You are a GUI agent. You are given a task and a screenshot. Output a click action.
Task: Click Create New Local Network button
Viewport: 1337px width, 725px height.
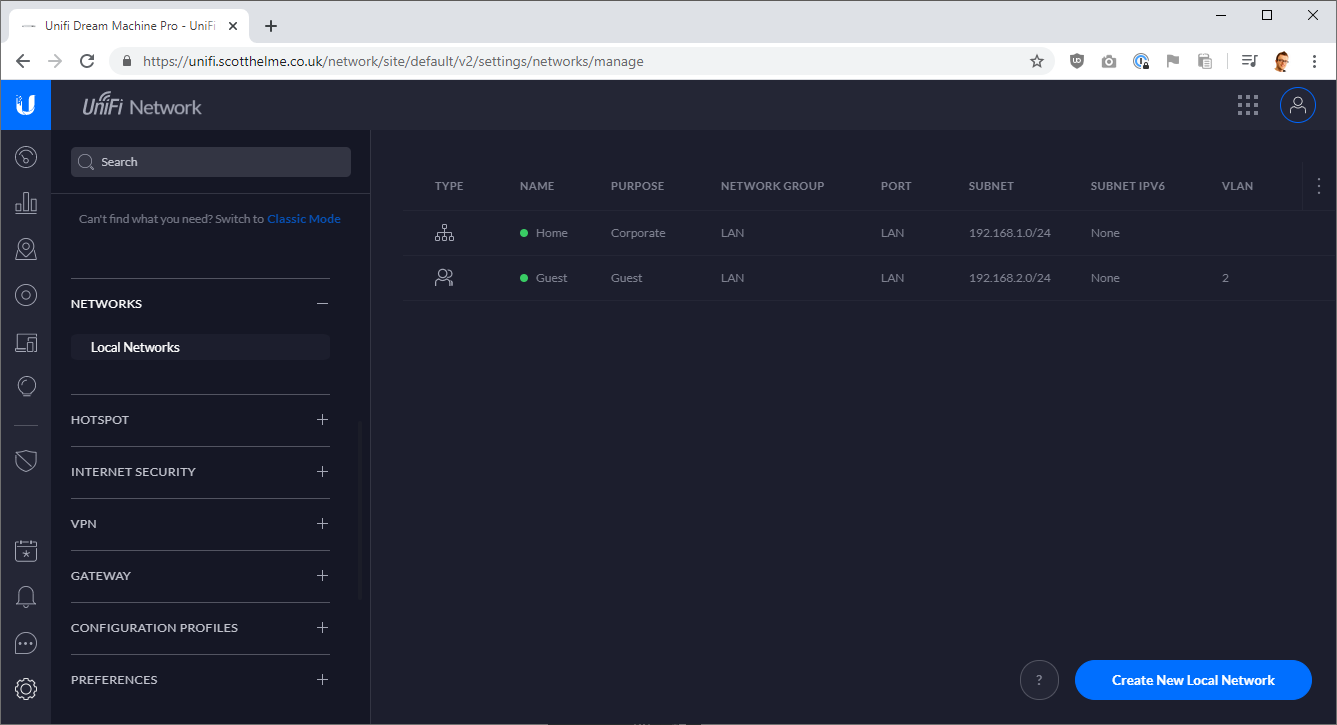(x=1192, y=680)
